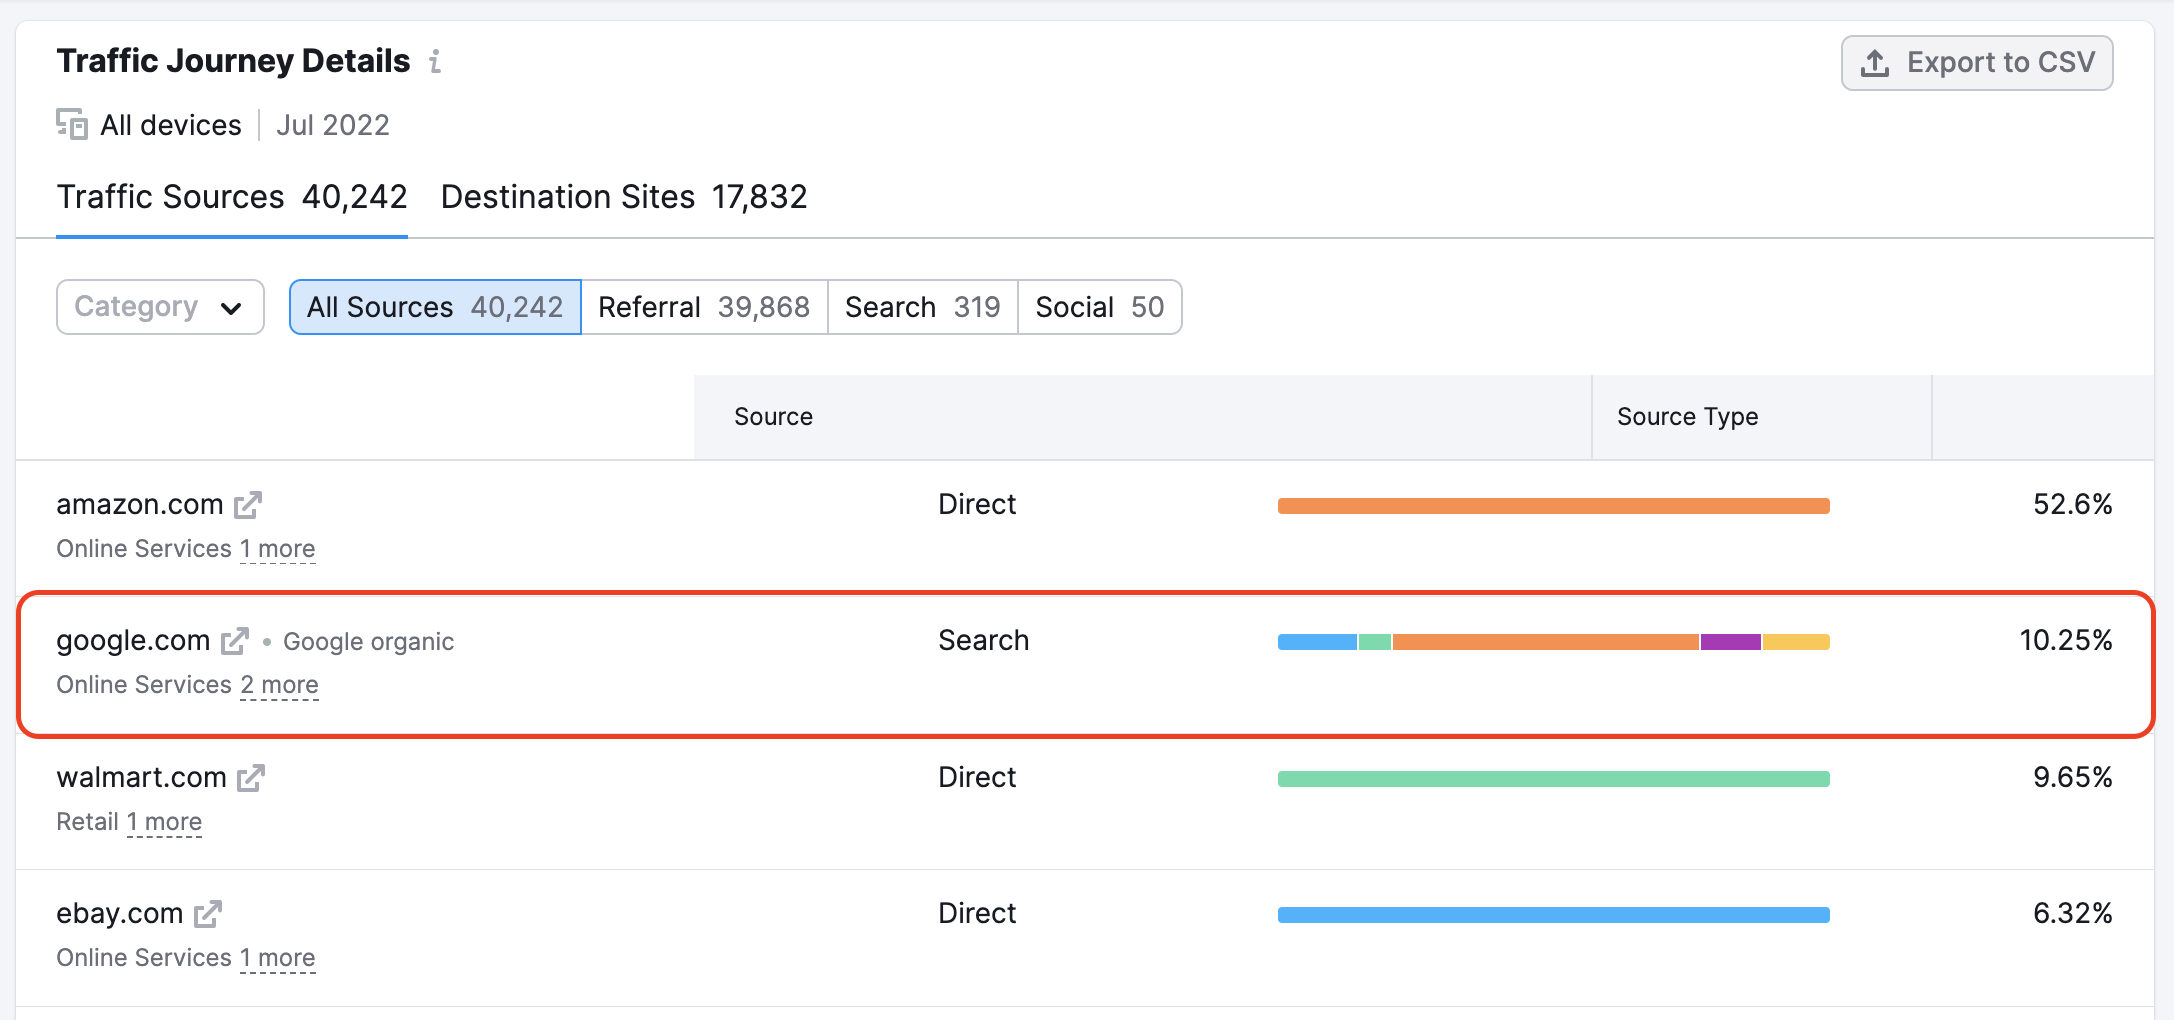Click the Direct type in walmart.com row
The height and width of the screenshot is (1020, 2174).
pos(977,777)
